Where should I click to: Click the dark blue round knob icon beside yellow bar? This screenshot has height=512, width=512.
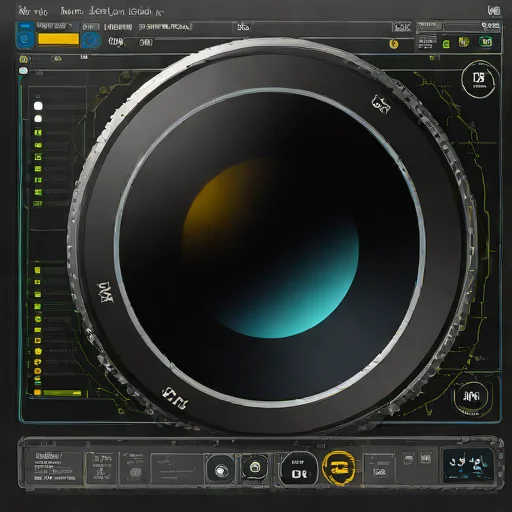(x=91, y=40)
